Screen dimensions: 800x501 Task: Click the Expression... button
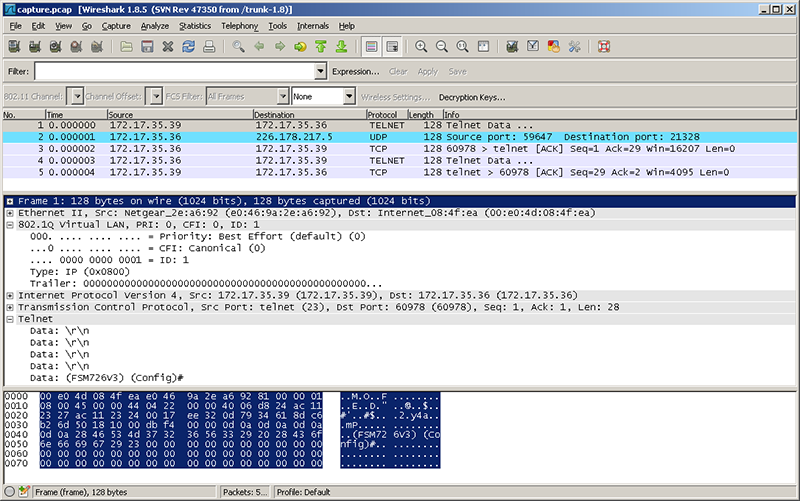356,71
